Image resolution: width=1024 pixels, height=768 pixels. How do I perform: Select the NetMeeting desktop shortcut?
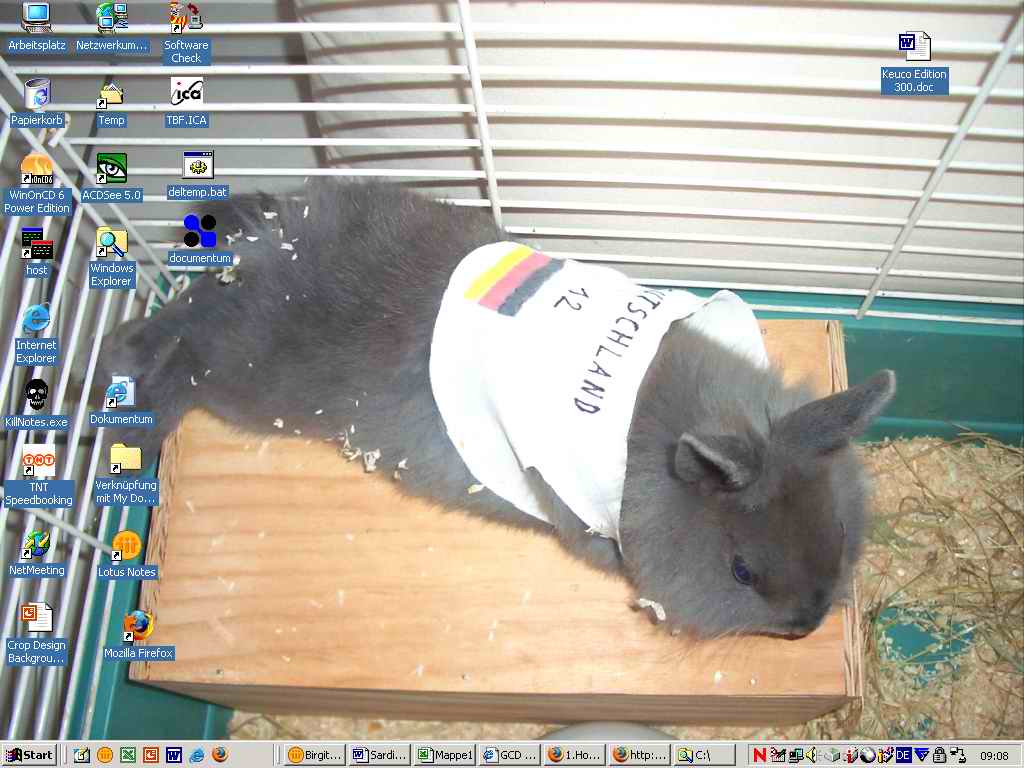coord(36,545)
